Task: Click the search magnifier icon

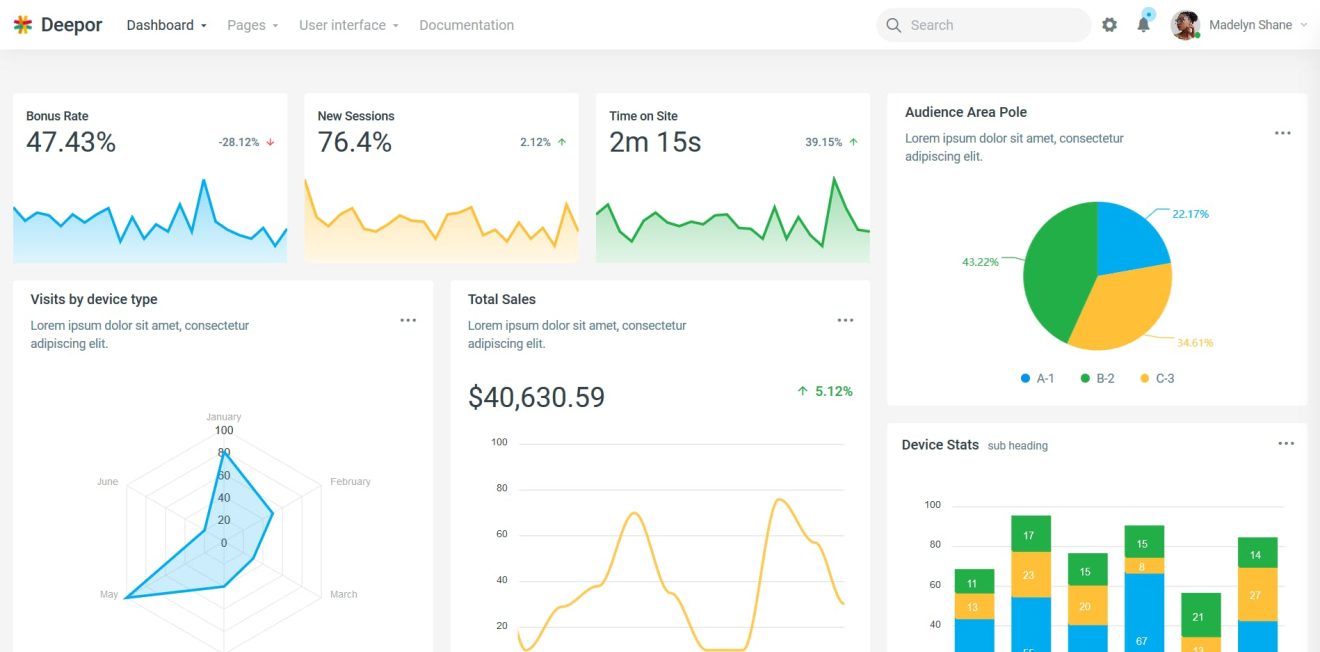Action: point(892,24)
